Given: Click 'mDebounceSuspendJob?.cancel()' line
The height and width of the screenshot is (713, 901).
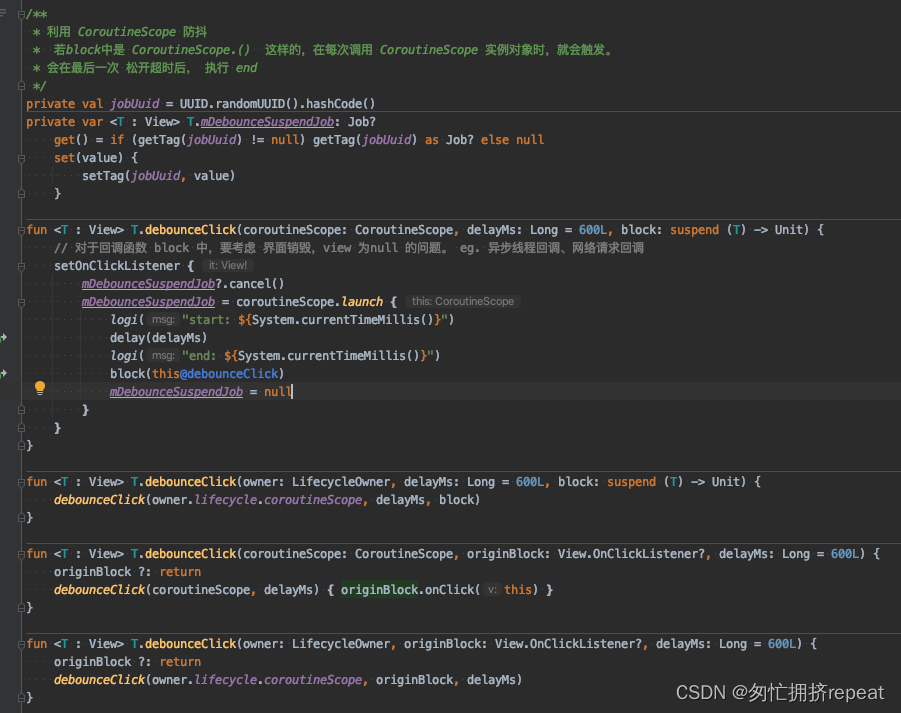Looking at the screenshot, I should [x=183, y=284].
